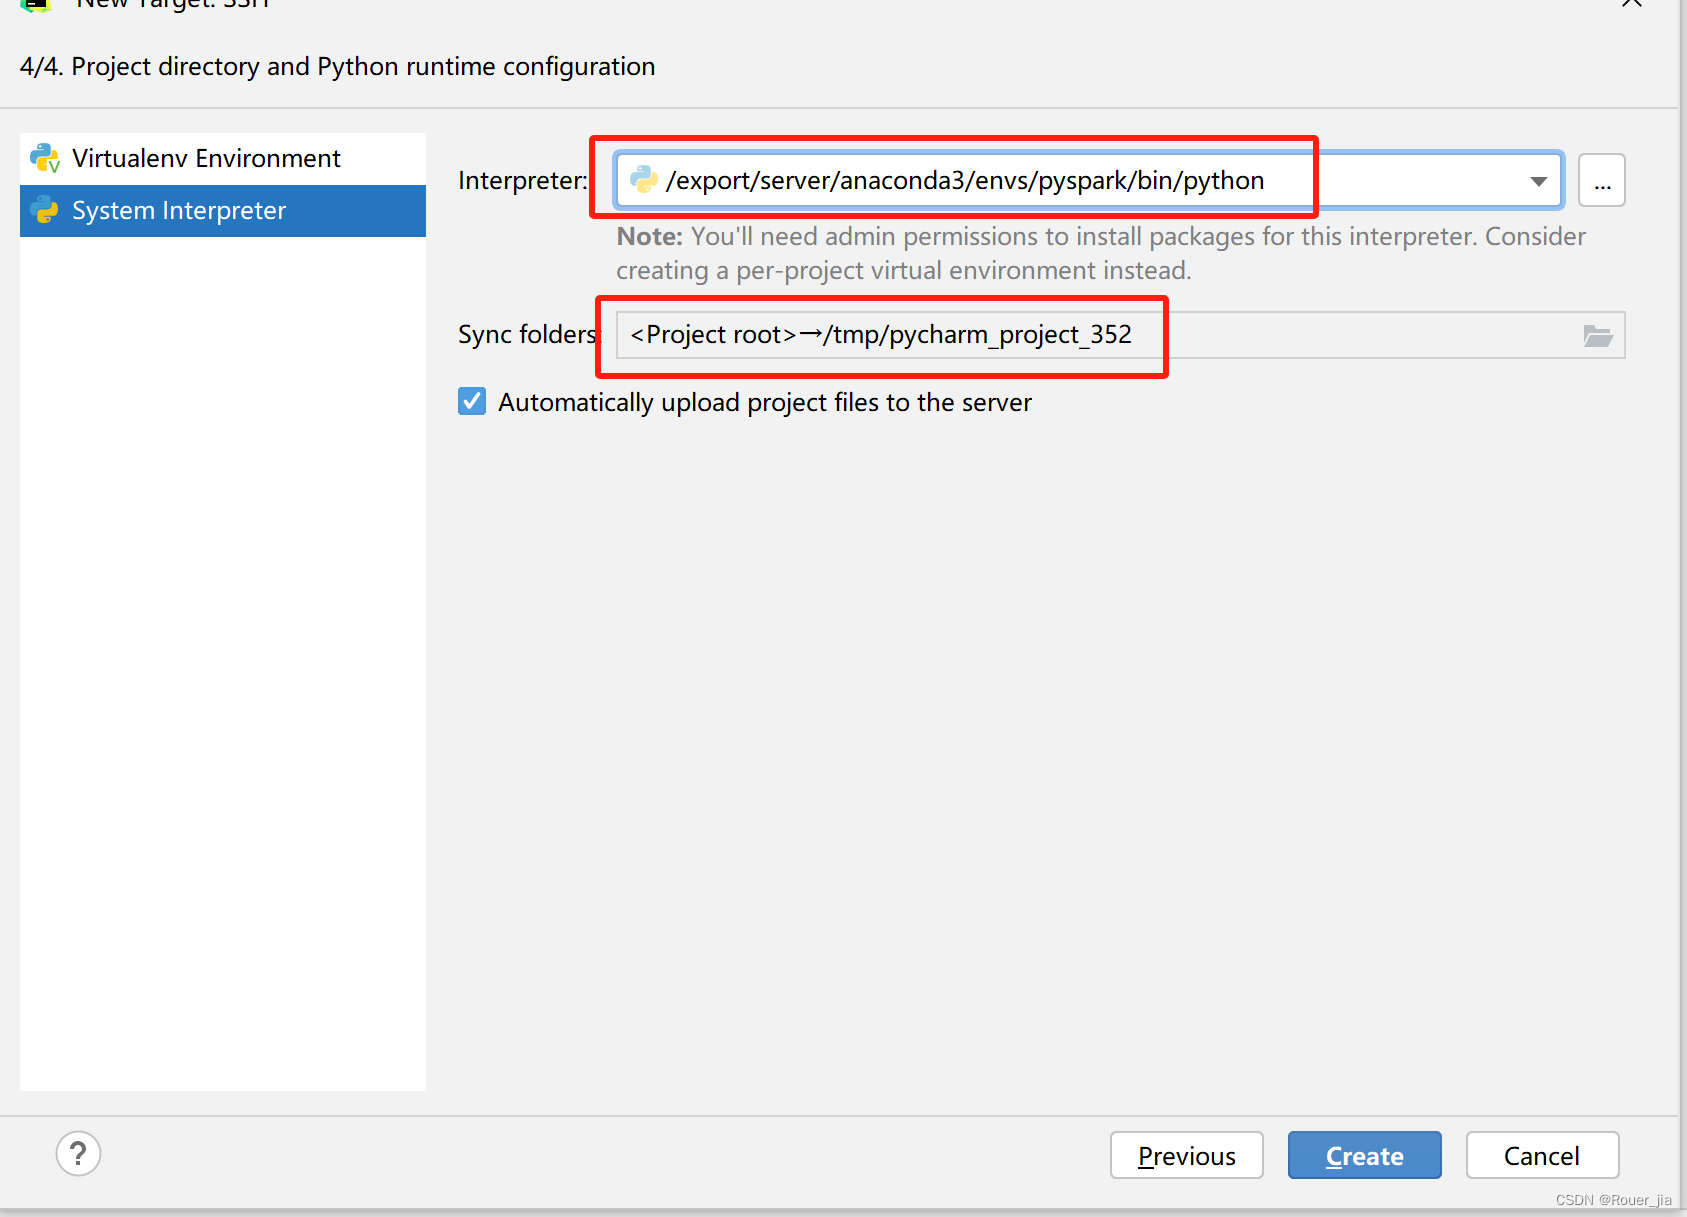Click the System Interpreter Python icon
The width and height of the screenshot is (1687, 1217).
(x=45, y=210)
